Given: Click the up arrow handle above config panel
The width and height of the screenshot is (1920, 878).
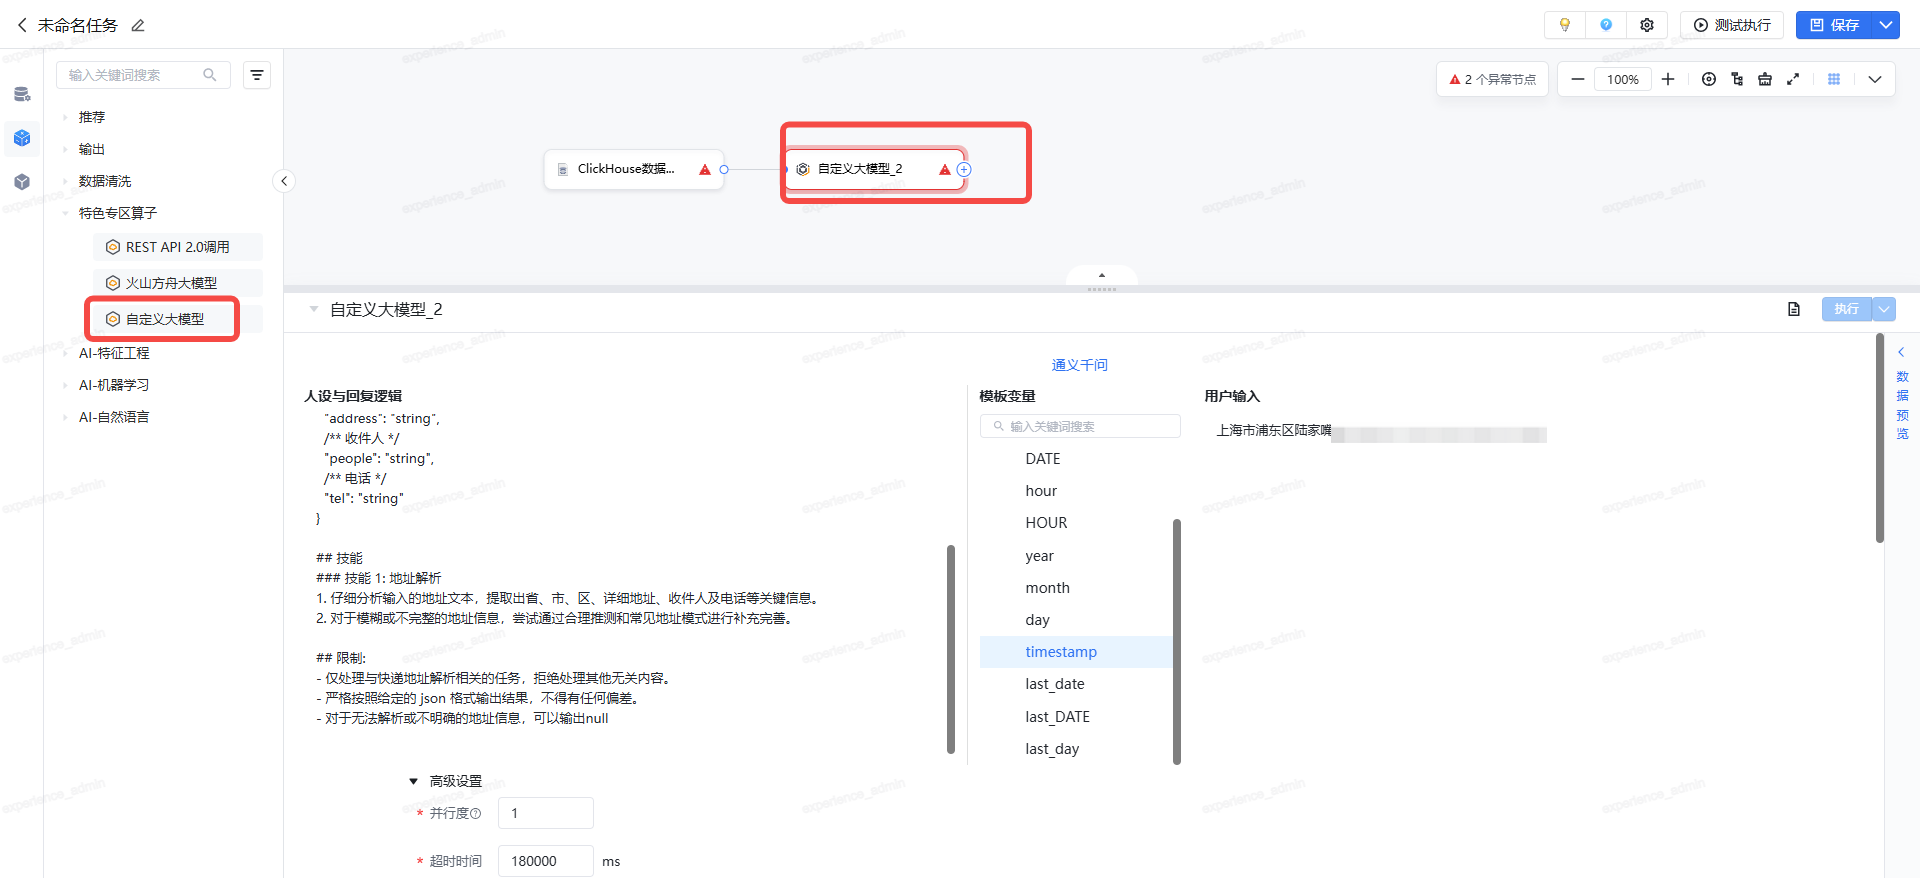Looking at the screenshot, I should point(1102,275).
